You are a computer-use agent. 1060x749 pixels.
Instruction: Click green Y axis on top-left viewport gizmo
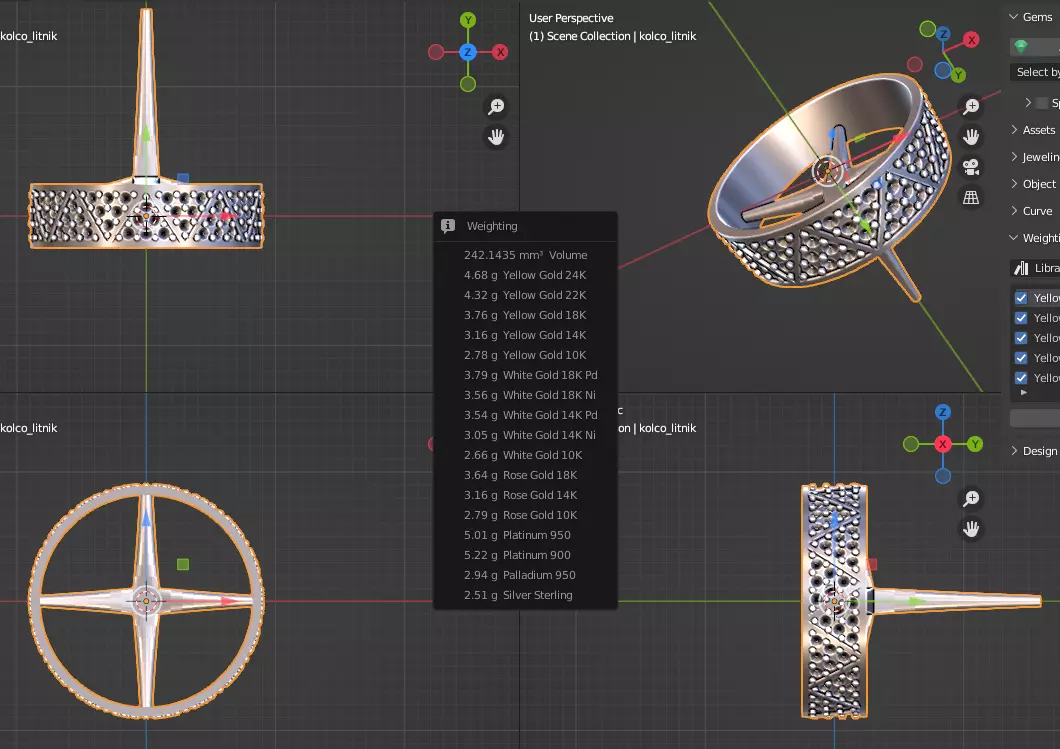pyautogui.click(x=468, y=20)
